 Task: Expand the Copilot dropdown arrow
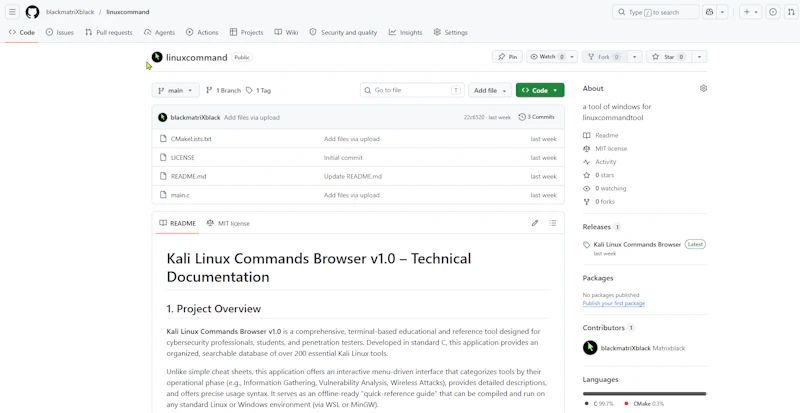722,12
